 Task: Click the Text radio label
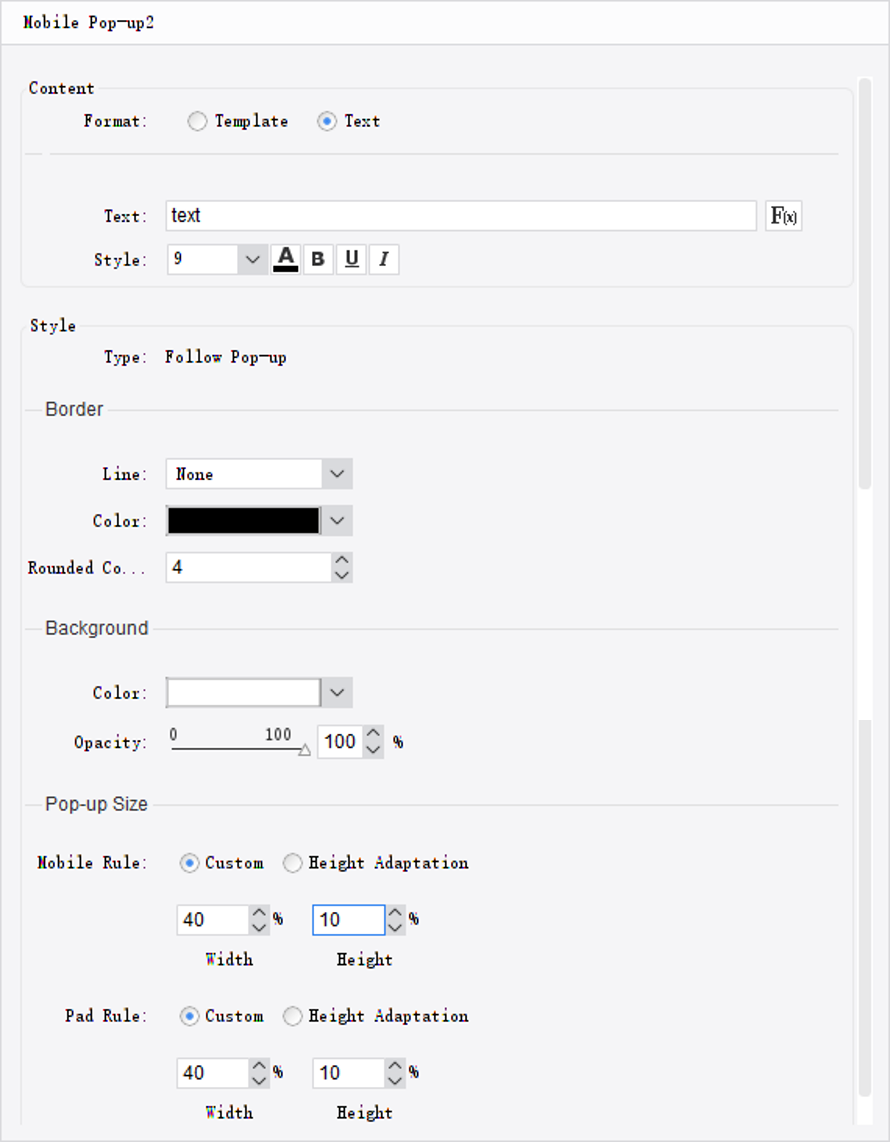[362, 121]
